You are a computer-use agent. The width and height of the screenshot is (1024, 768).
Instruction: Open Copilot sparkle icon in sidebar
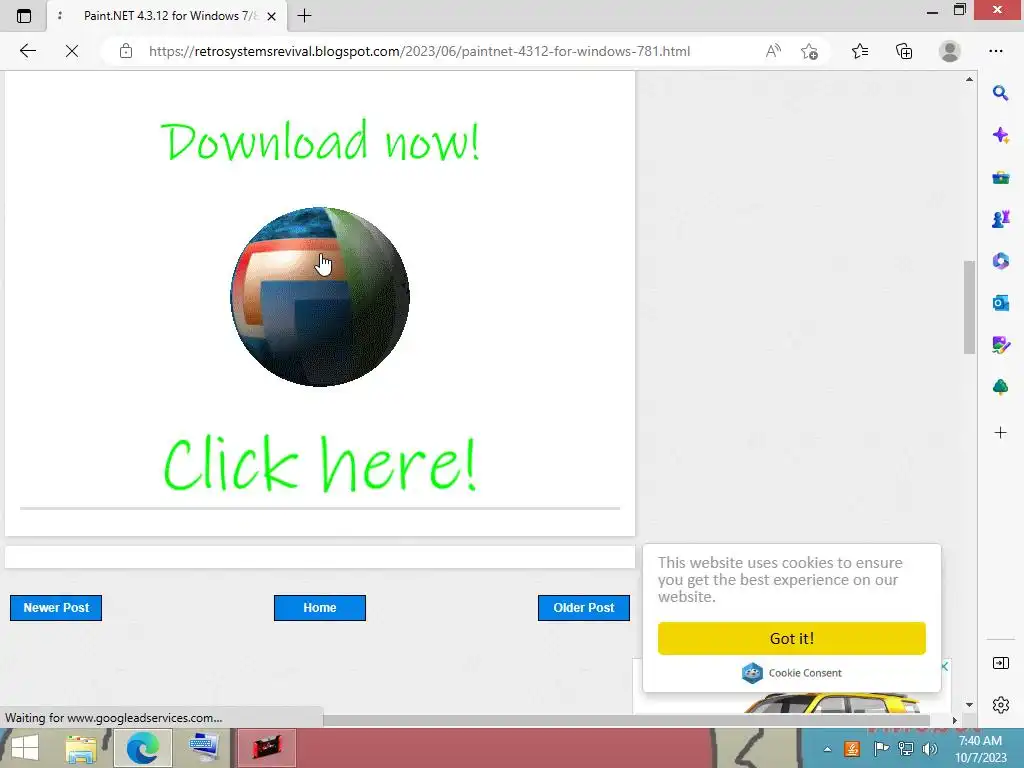tap(1000, 135)
